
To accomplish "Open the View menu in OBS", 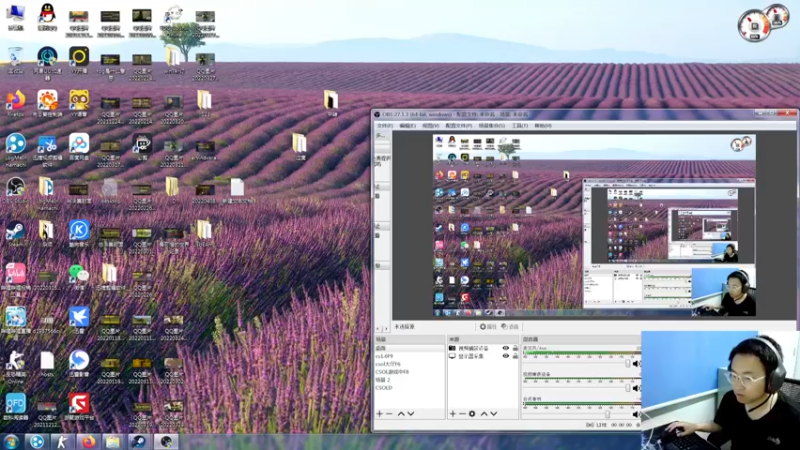I will (431, 126).
